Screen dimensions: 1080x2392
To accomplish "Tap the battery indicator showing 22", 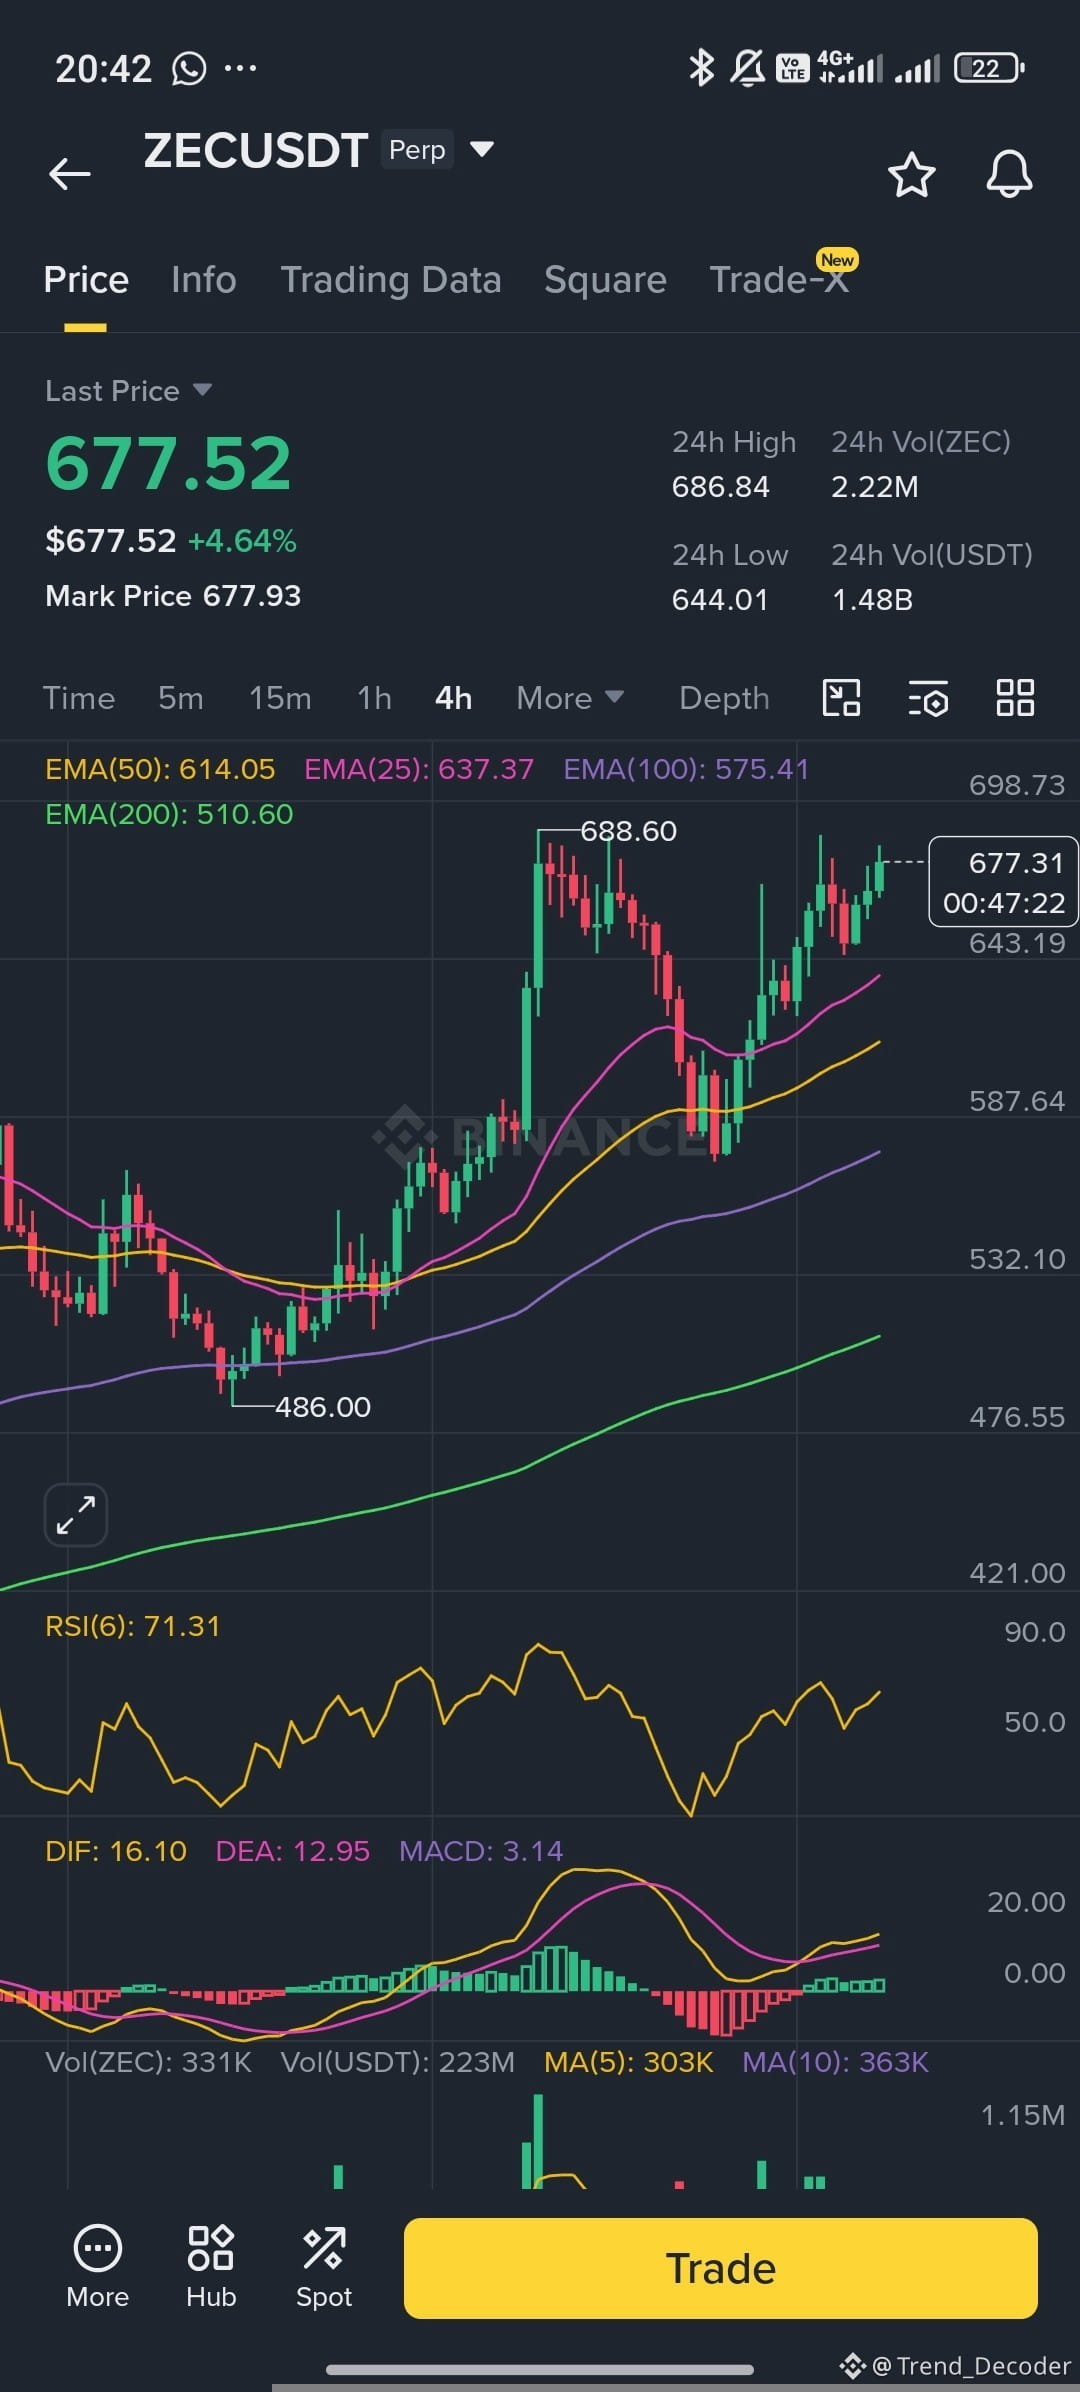I will pos(989,68).
